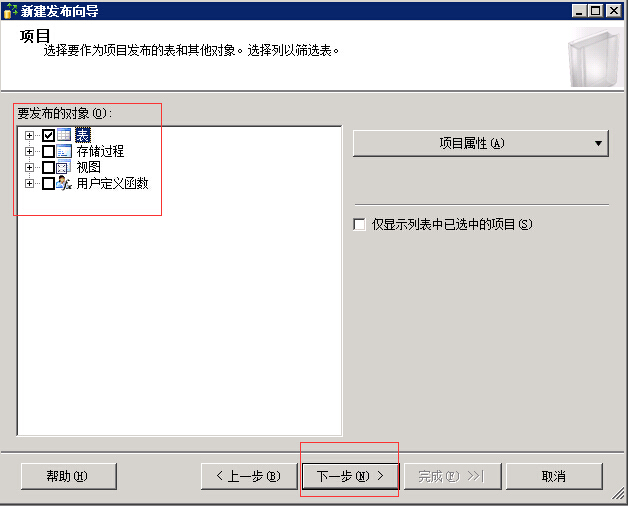
Task: Select the 视图 tree label
Action: coord(89,167)
